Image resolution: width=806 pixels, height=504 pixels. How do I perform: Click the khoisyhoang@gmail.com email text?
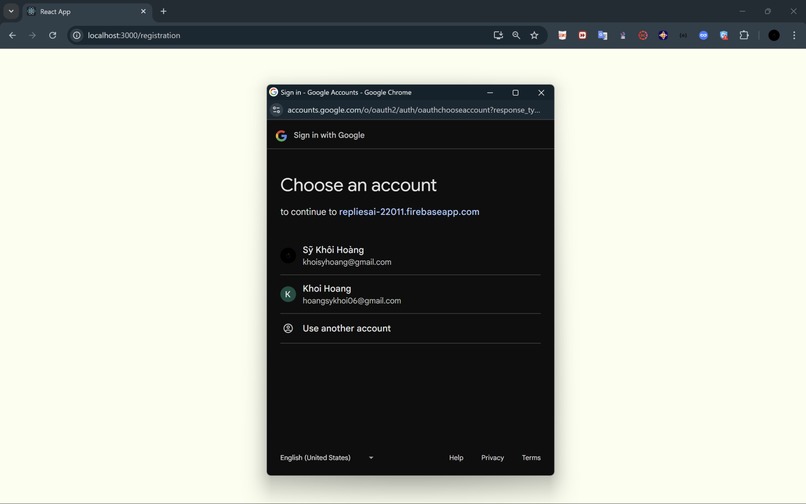click(x=347, y=262)
